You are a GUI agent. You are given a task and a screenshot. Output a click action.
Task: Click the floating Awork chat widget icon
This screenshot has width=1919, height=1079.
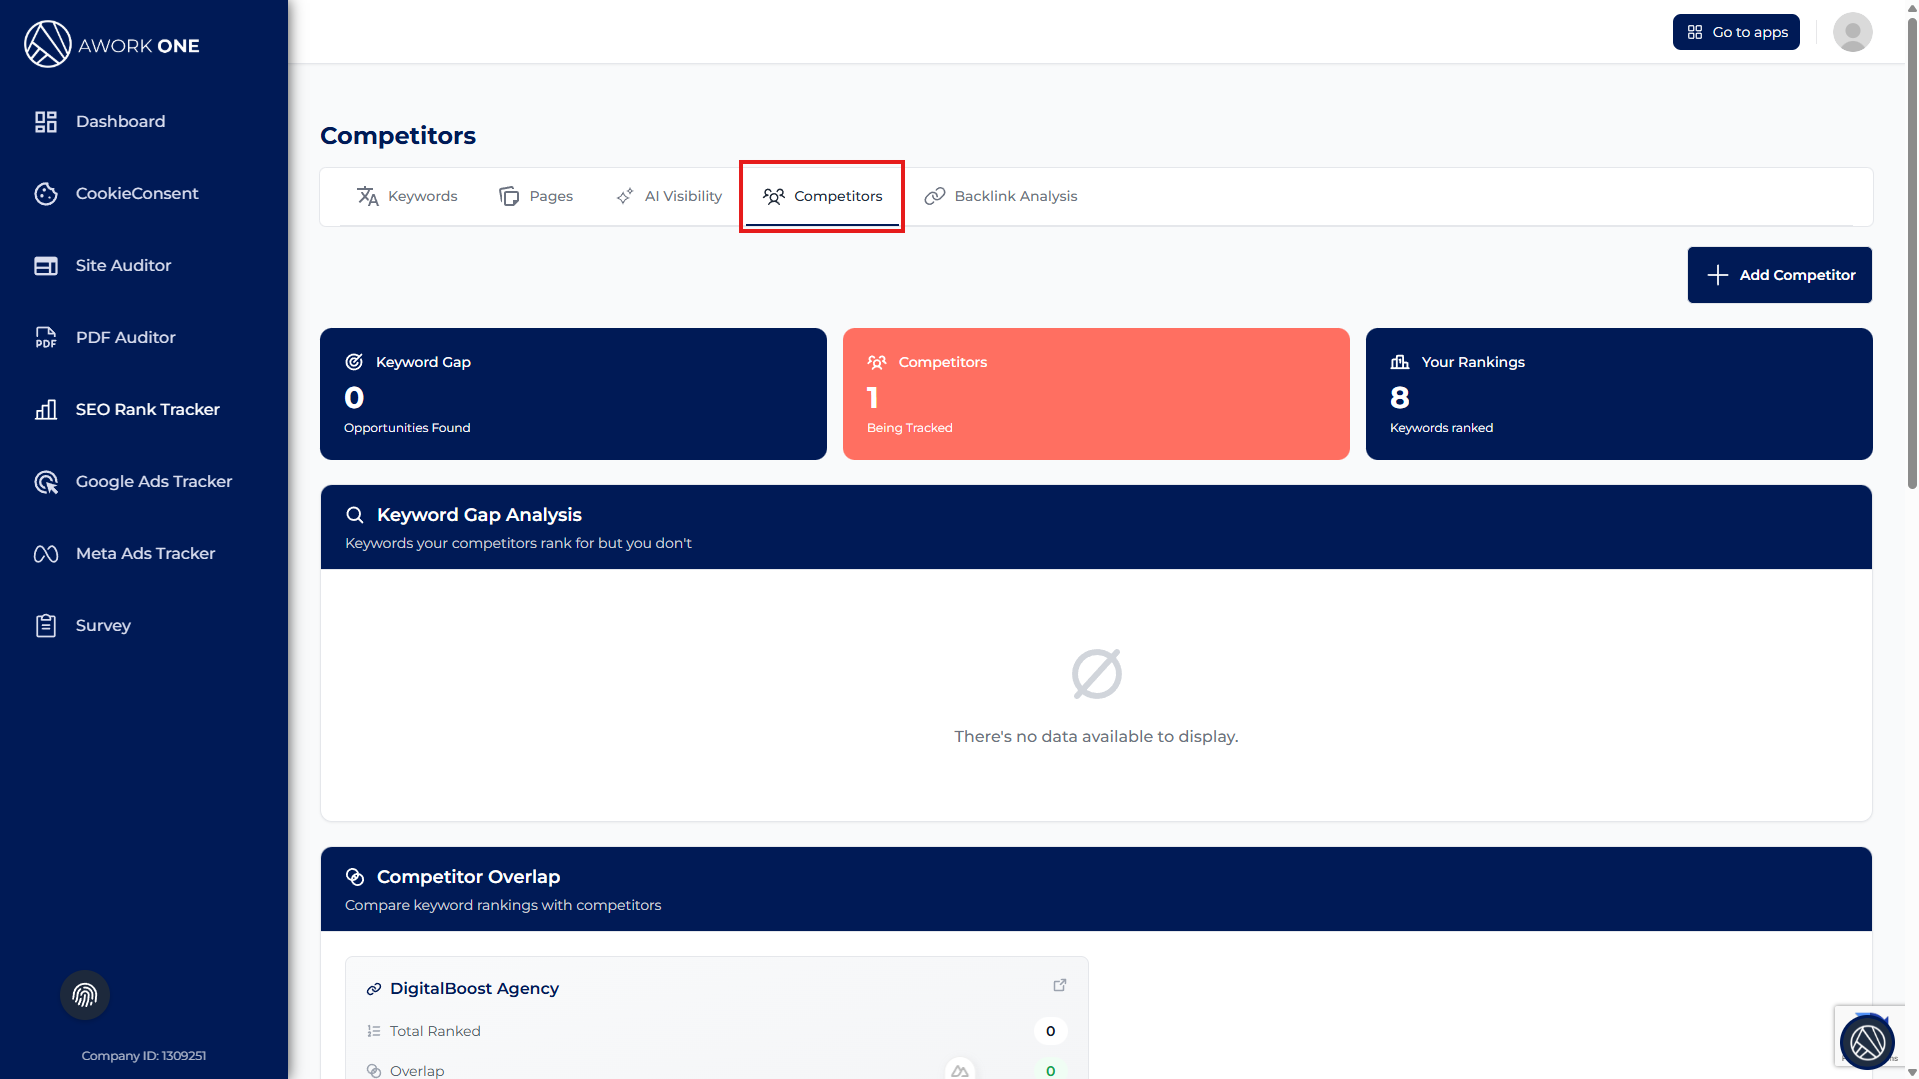tap(1866, 1041)
